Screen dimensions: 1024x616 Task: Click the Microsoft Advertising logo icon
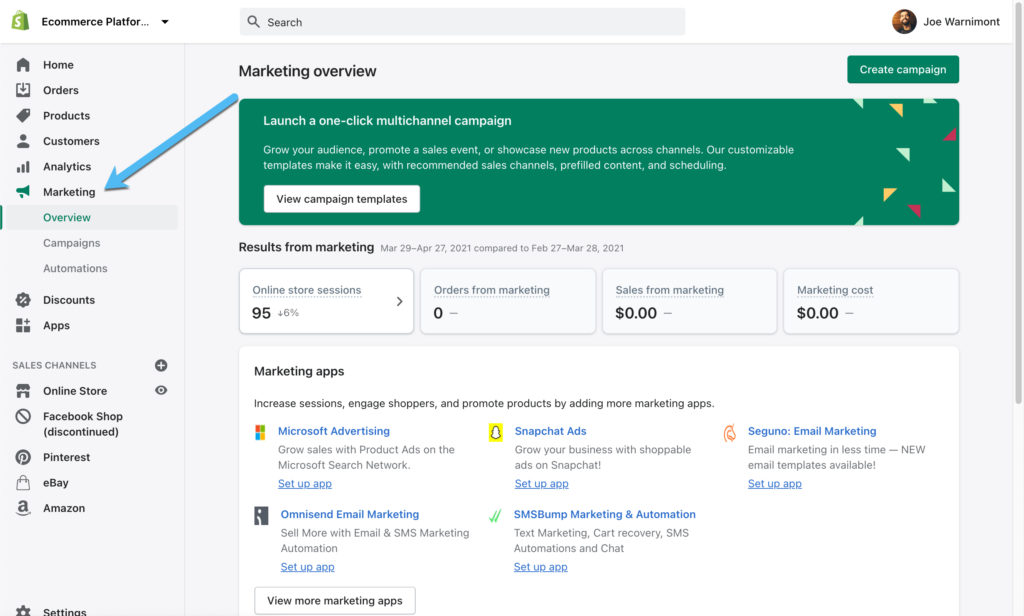coord(260,432)
